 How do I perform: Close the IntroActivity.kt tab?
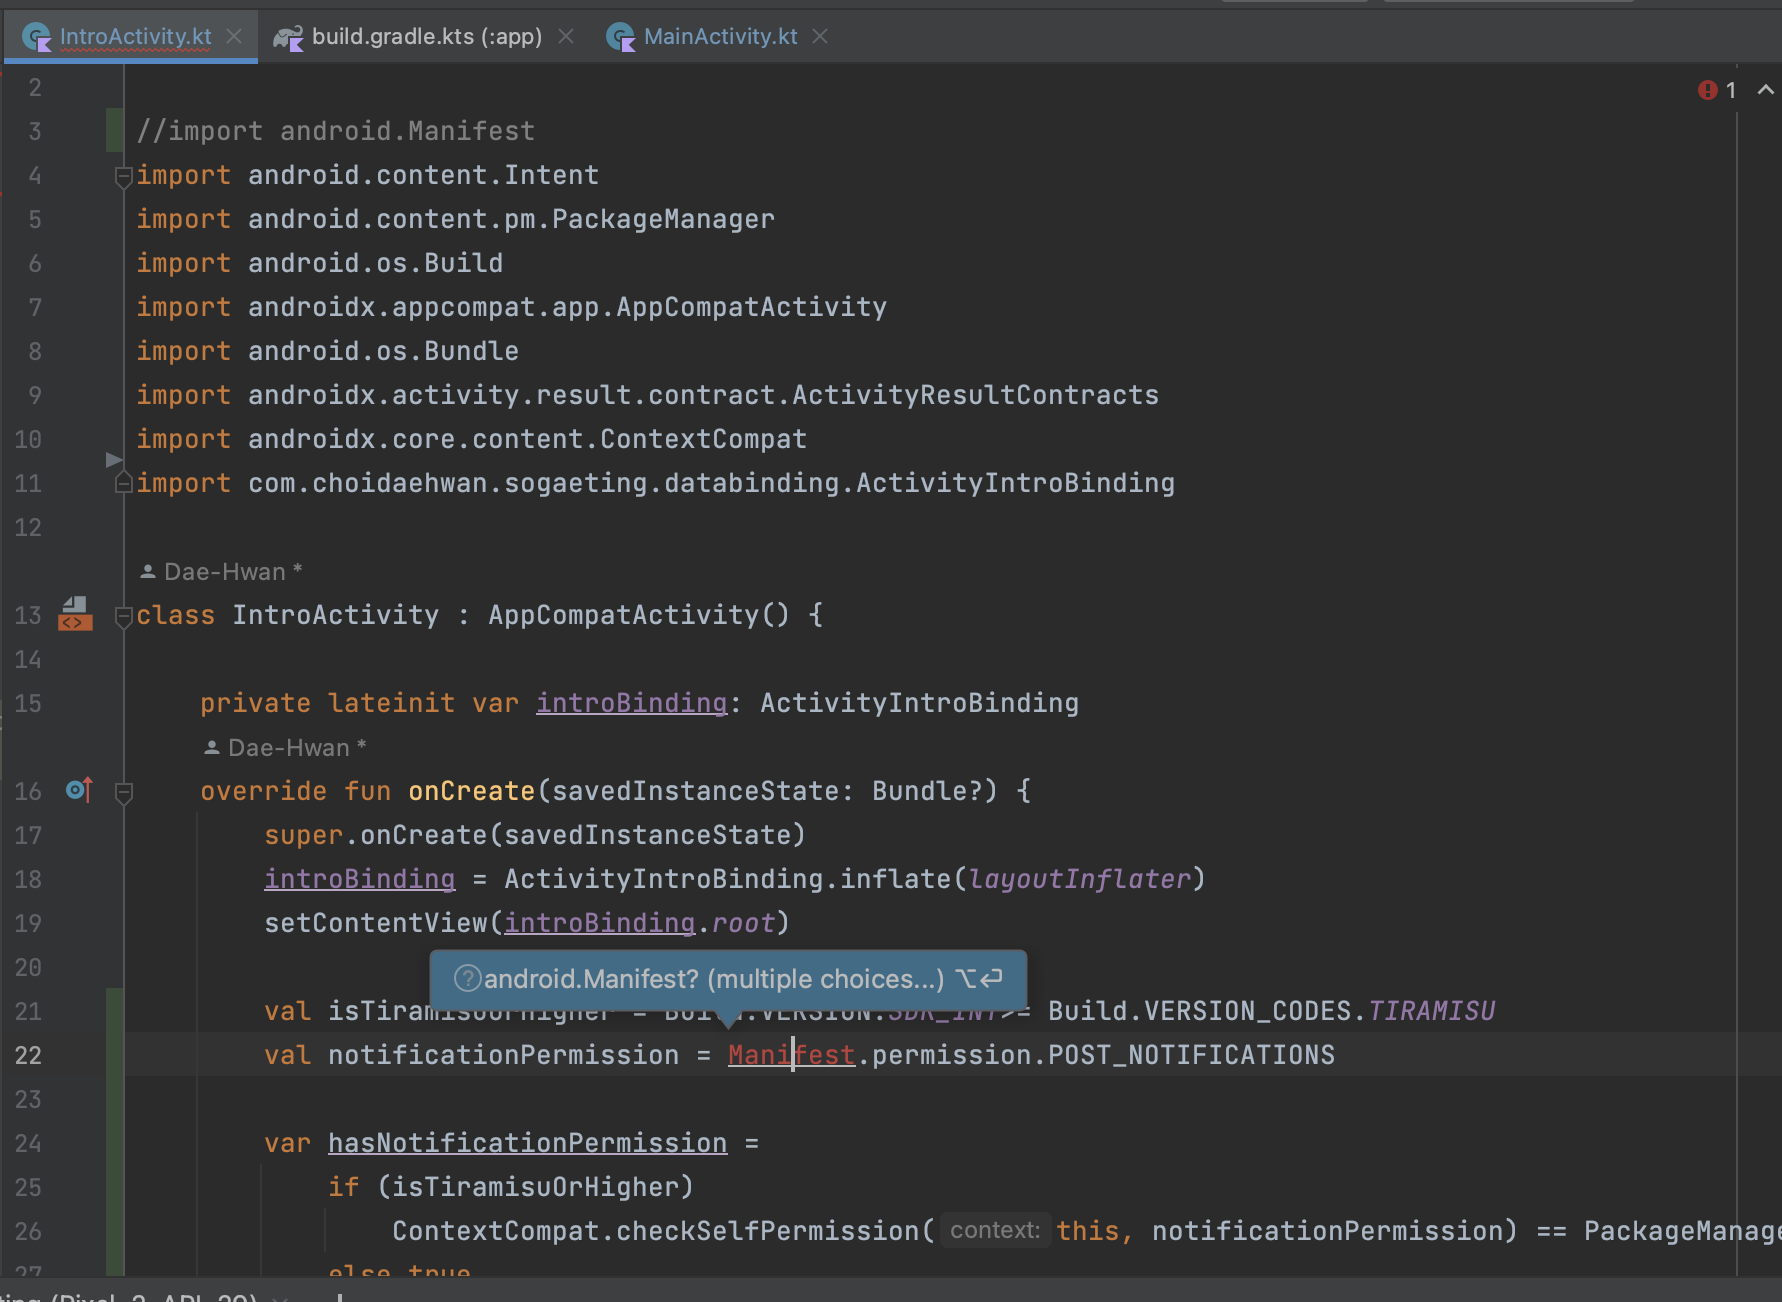(x=234, y=37)
